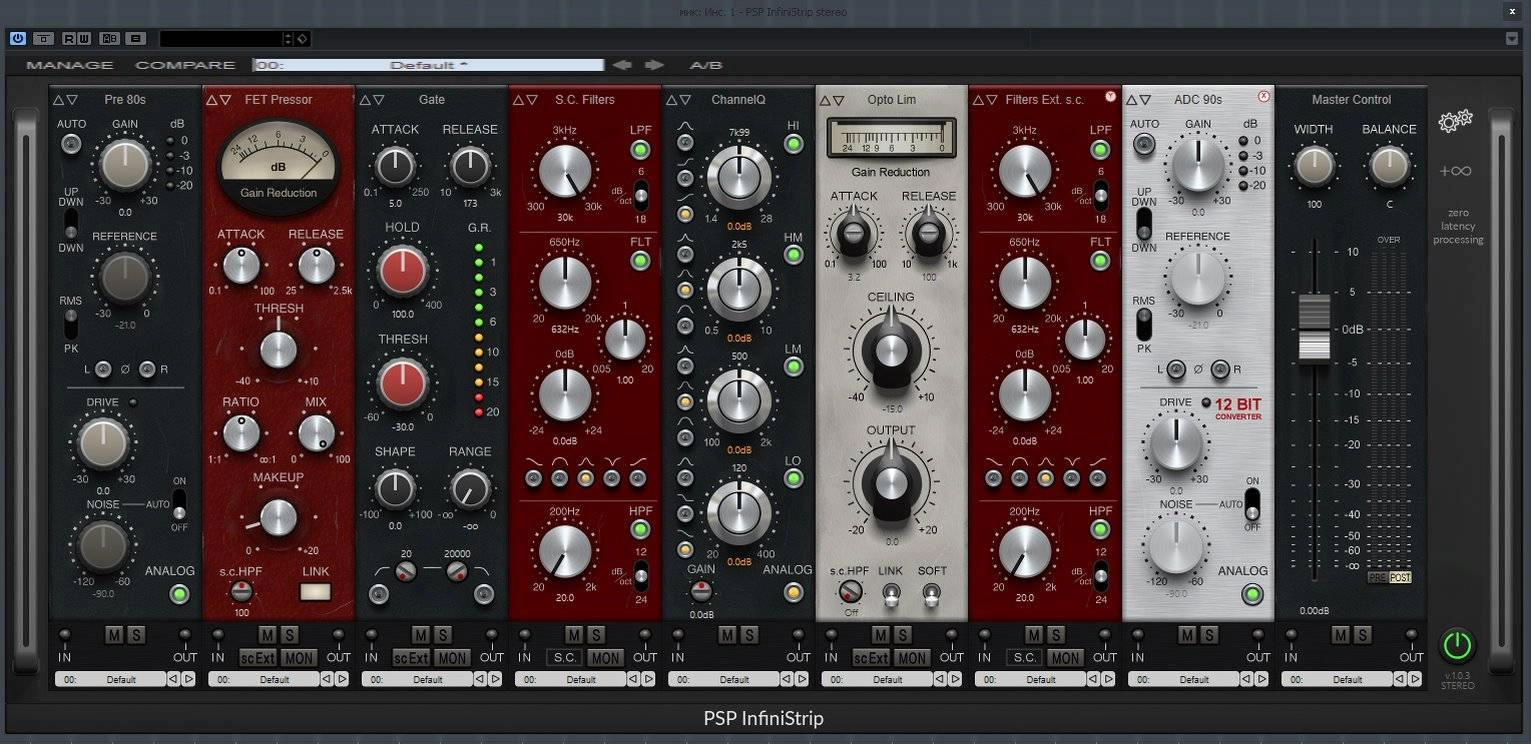1531x744 pixels.
Task: Open the Pre 80s module preset dropdown
Action: tap(111, 679)
